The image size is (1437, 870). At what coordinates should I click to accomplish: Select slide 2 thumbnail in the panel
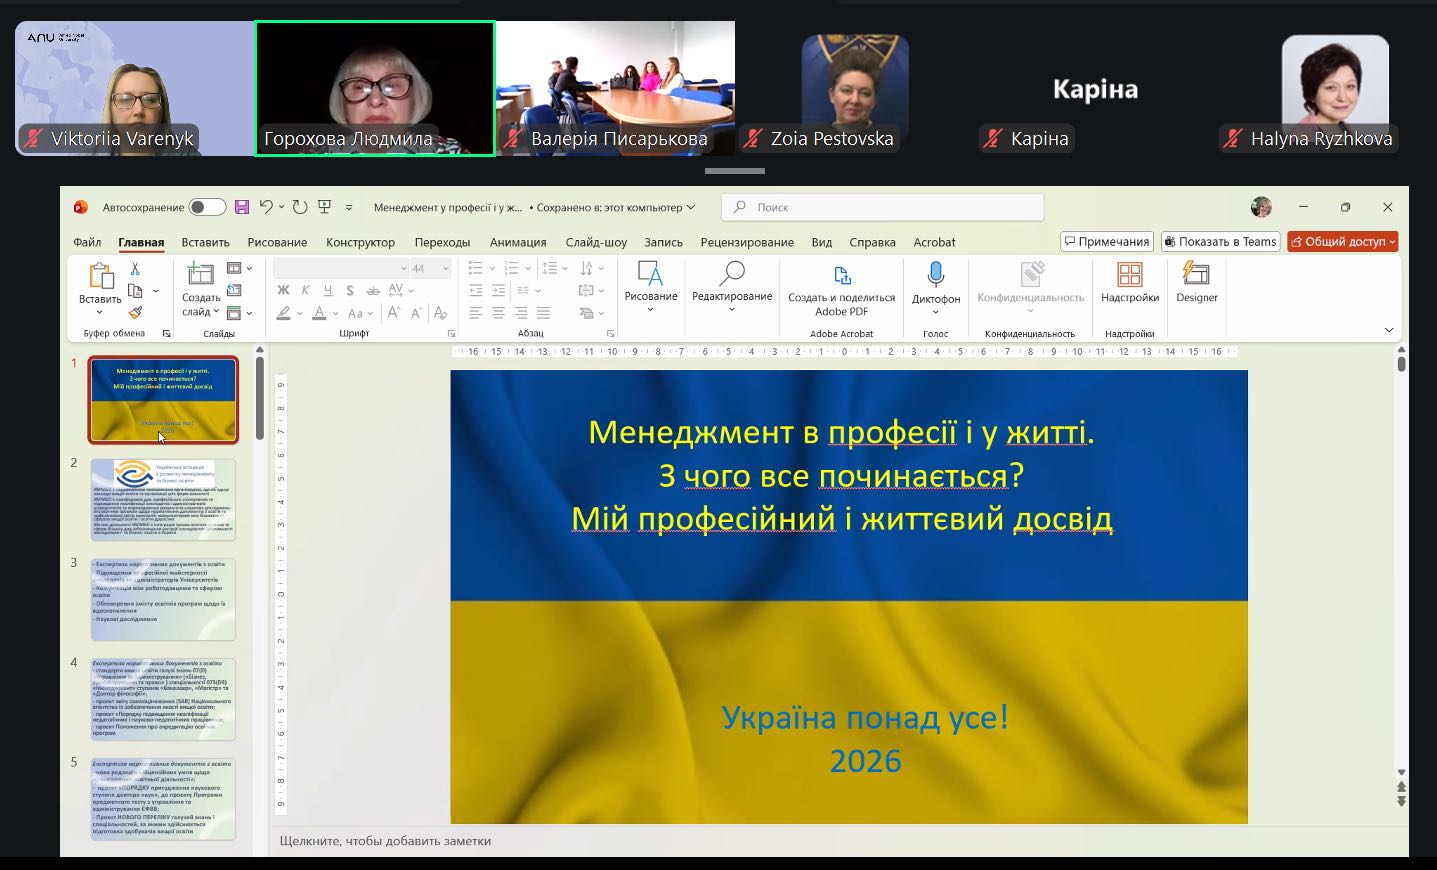click(x=163, y=500)
